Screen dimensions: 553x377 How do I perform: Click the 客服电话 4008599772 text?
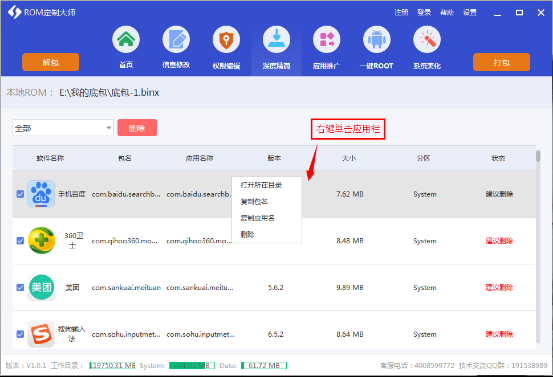[418, 365]
